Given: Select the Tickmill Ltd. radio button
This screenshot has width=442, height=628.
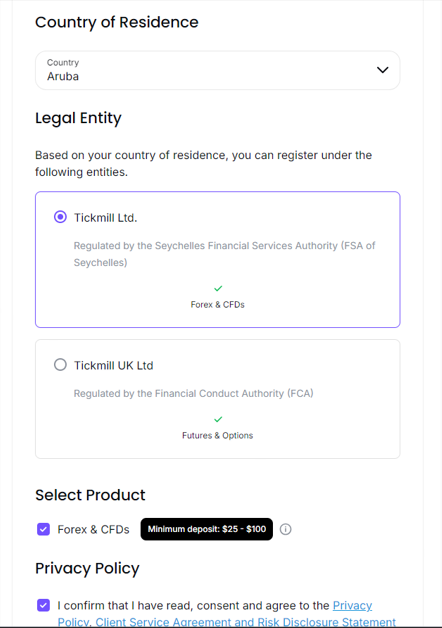Looking at the screenshot, I should (60, 217).
